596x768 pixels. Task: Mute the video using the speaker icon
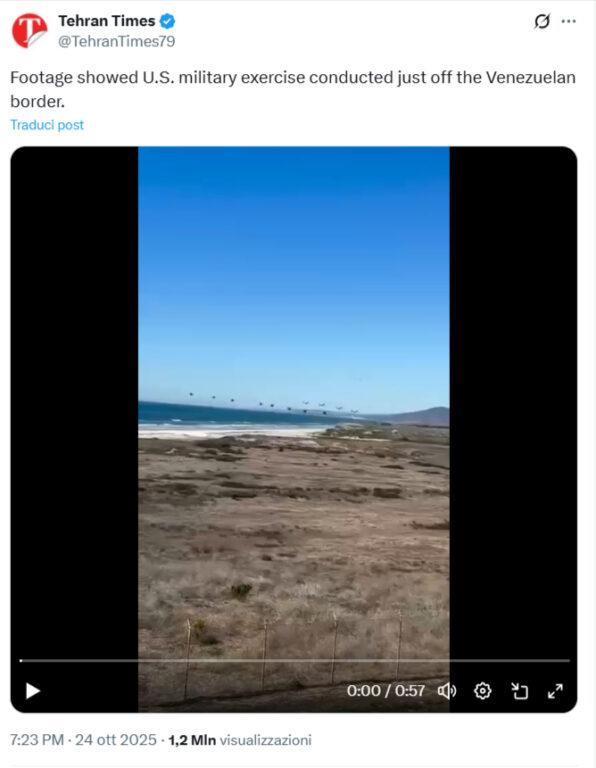click(447, 691)
